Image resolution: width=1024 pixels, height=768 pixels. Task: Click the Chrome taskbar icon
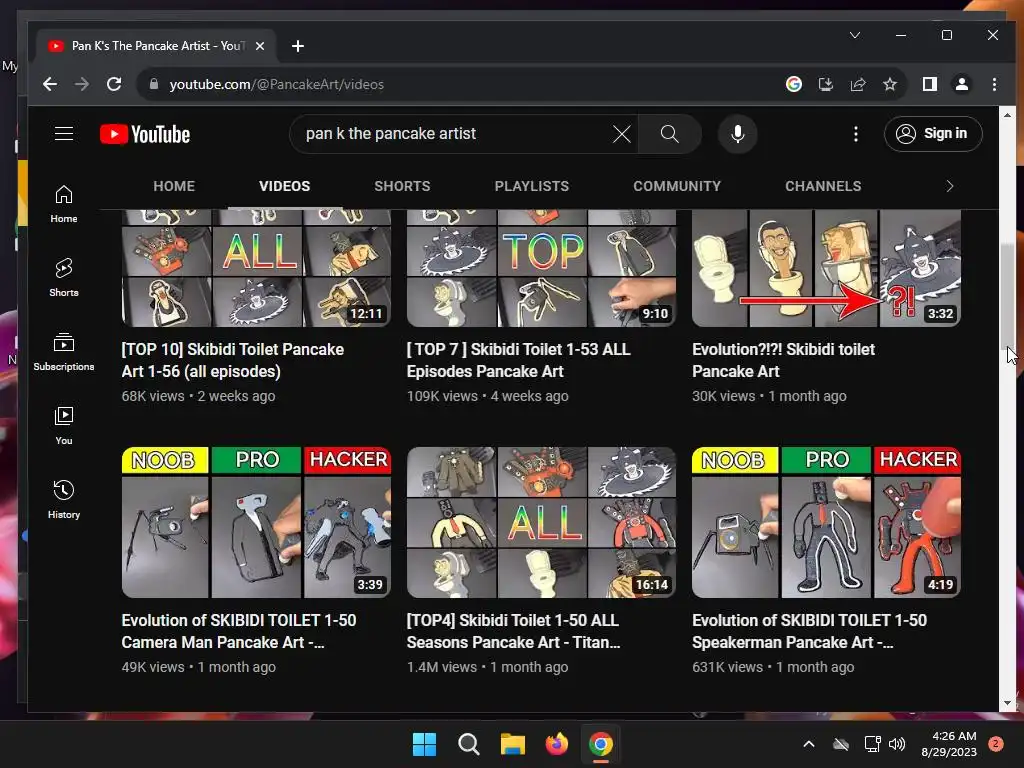tap(601, 744)
